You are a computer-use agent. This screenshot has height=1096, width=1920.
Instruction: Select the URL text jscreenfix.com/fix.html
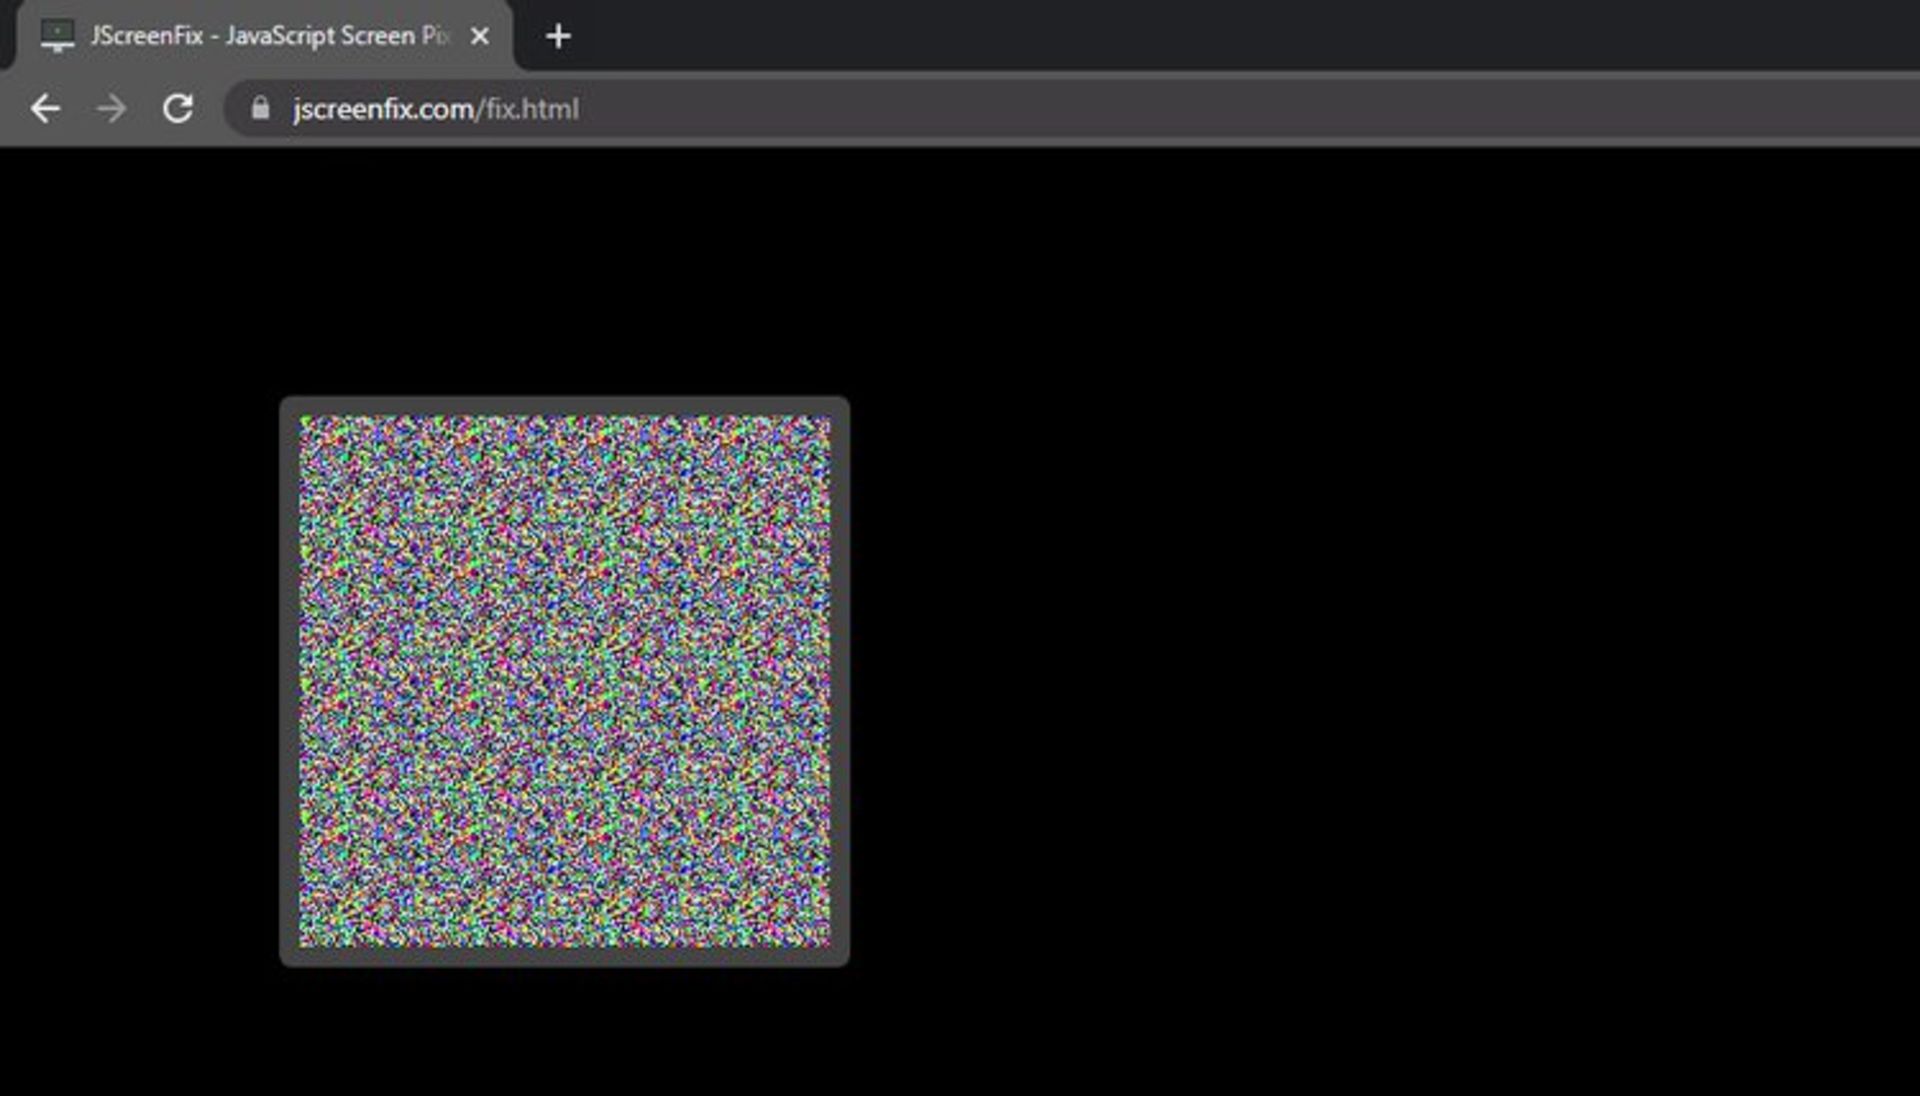[x=435, y=109]
